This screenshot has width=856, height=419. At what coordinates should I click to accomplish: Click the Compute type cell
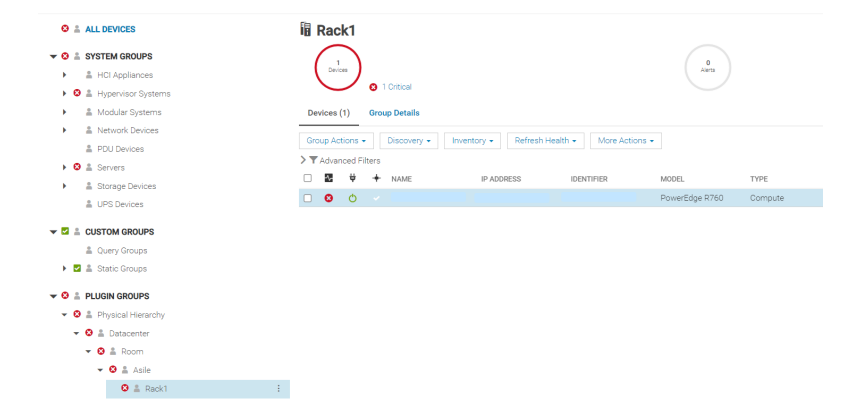[x=767, y=198]
